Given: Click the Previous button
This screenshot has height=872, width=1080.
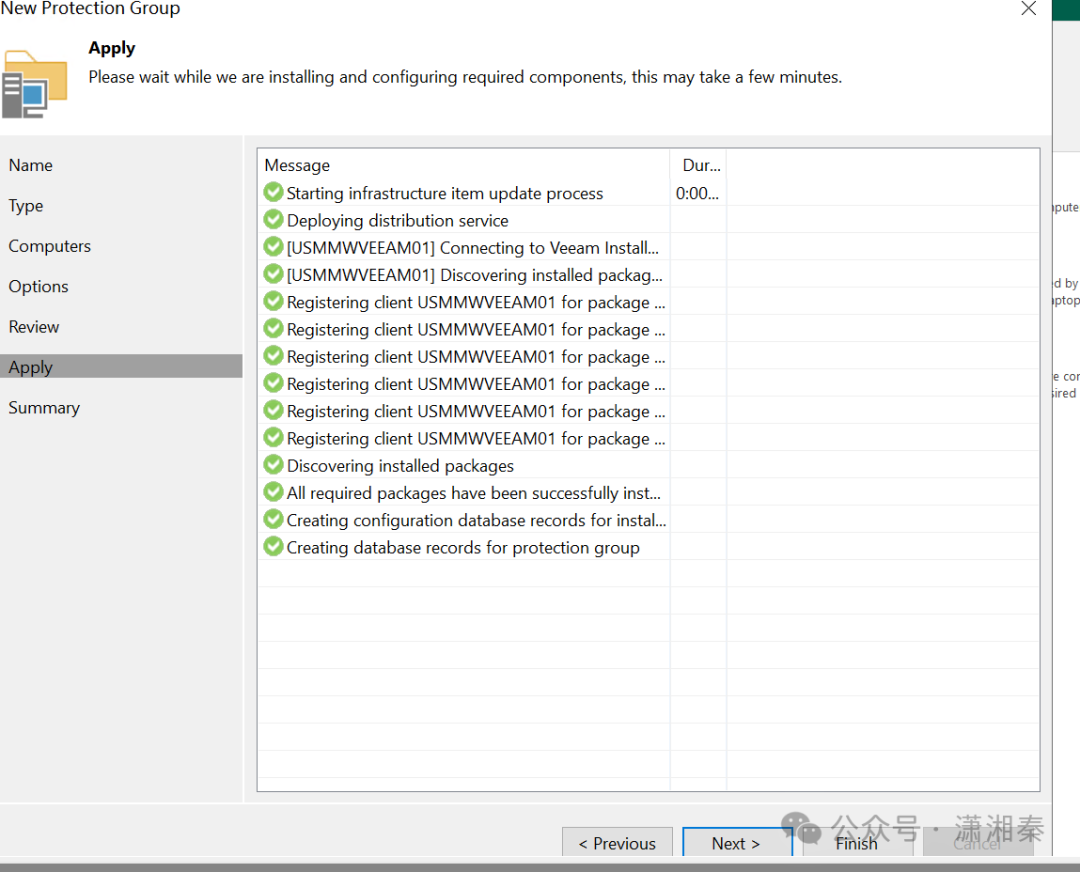Looking at the screenshot, I should (x=617, y=843).
